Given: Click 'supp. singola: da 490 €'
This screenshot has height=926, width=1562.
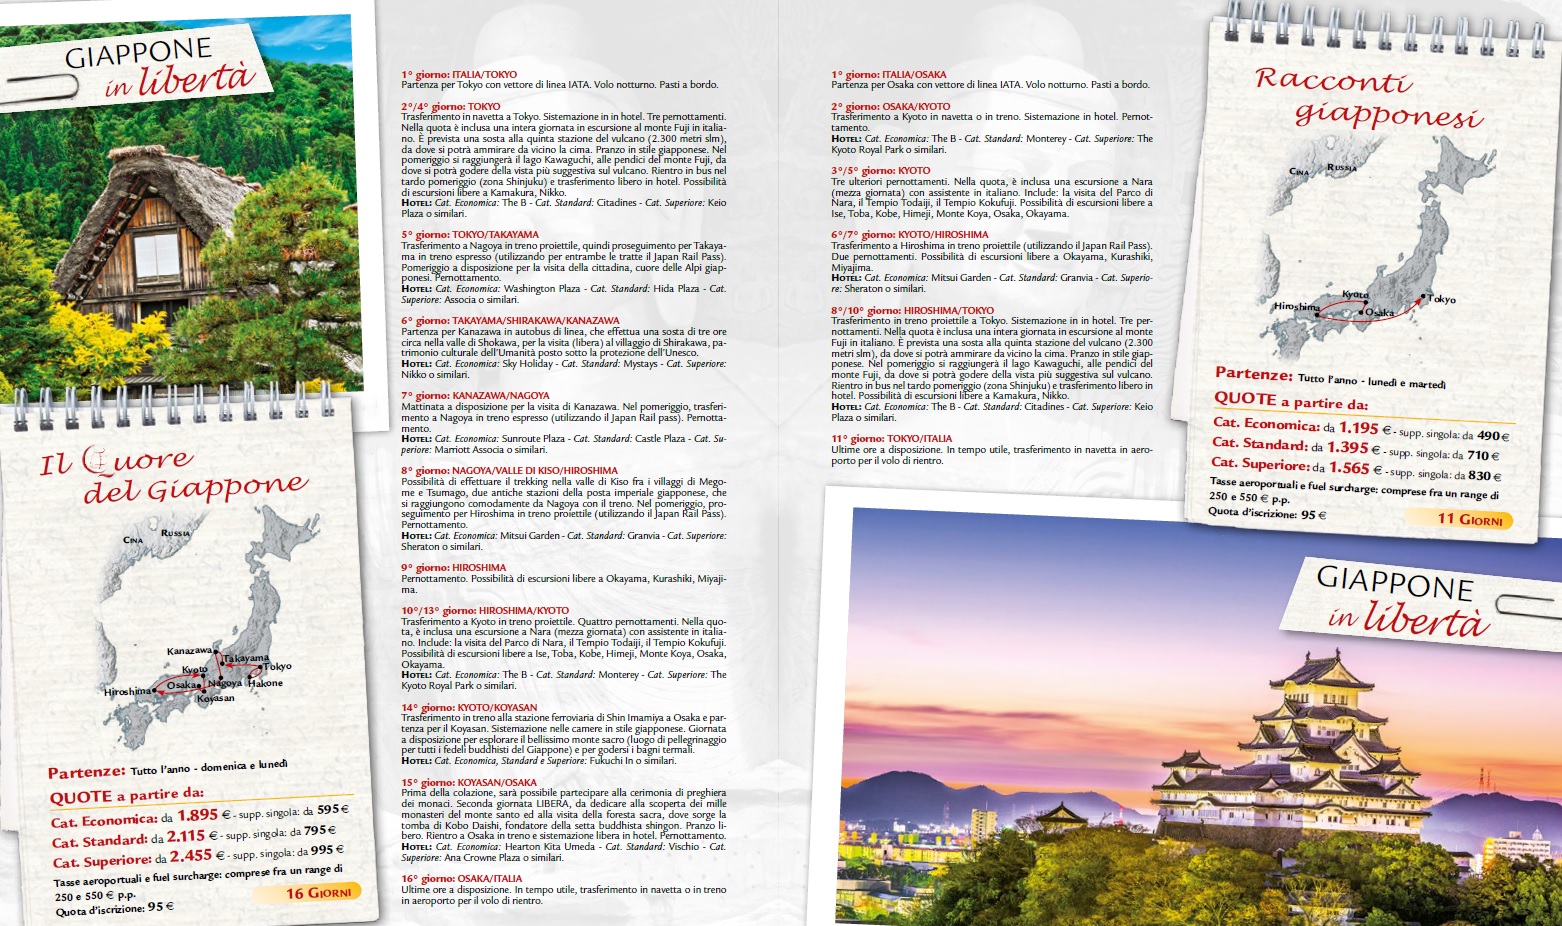Looking at the screenshot, I should [x=1454, y=434].
